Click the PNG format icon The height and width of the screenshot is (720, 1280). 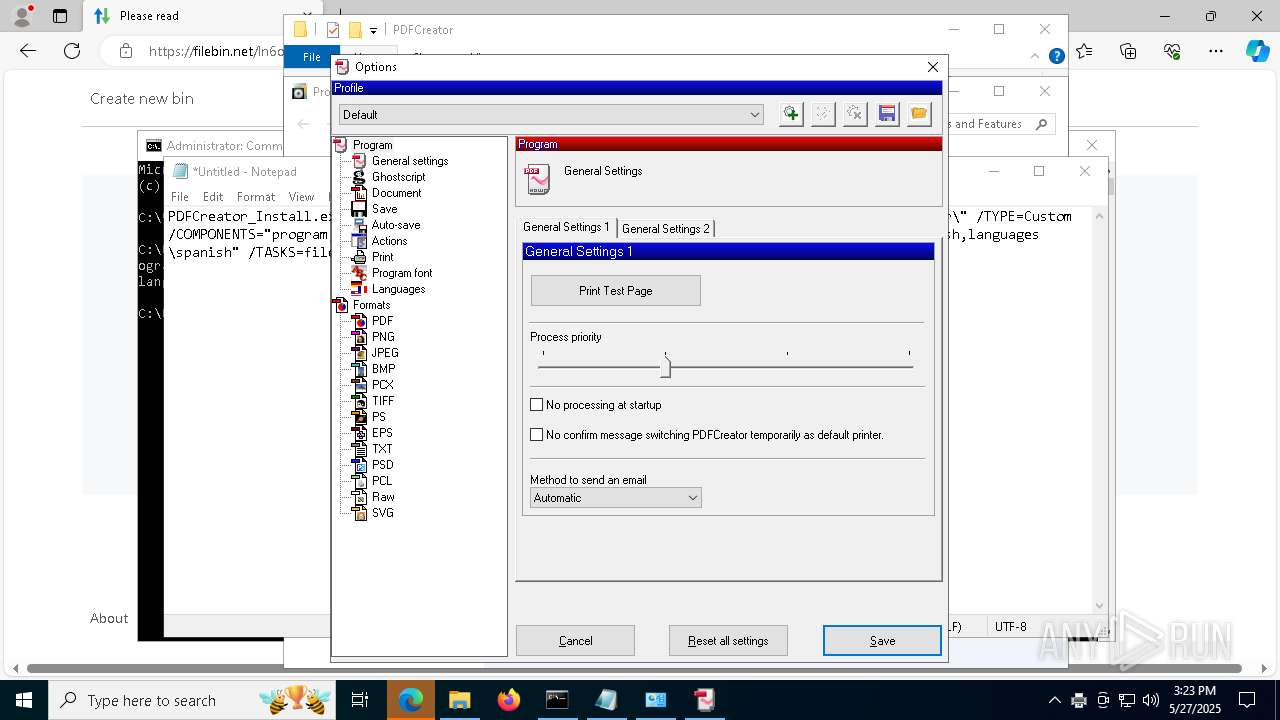click(359, 337)
